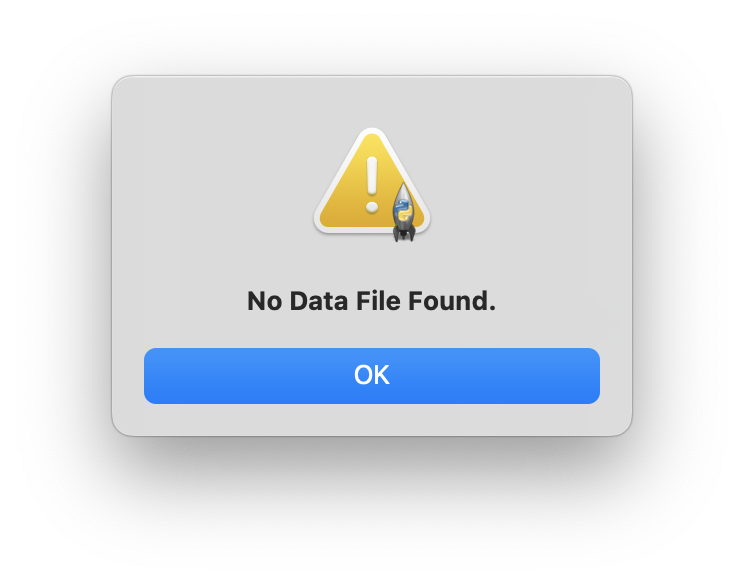744x584 pixels.
Task: Click the bottom-left corner of the triangle
Action: point(323,224)
